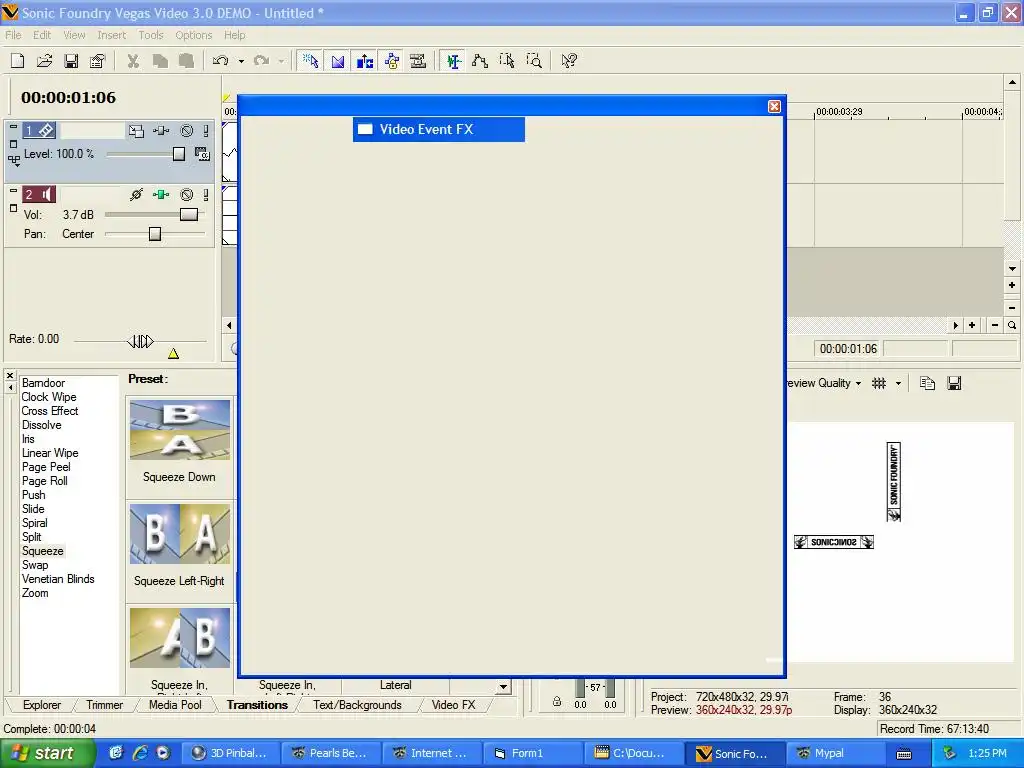Open audio track 2 Track FX
This screenshot has height=768, width=1024.
tap(161, 195)
